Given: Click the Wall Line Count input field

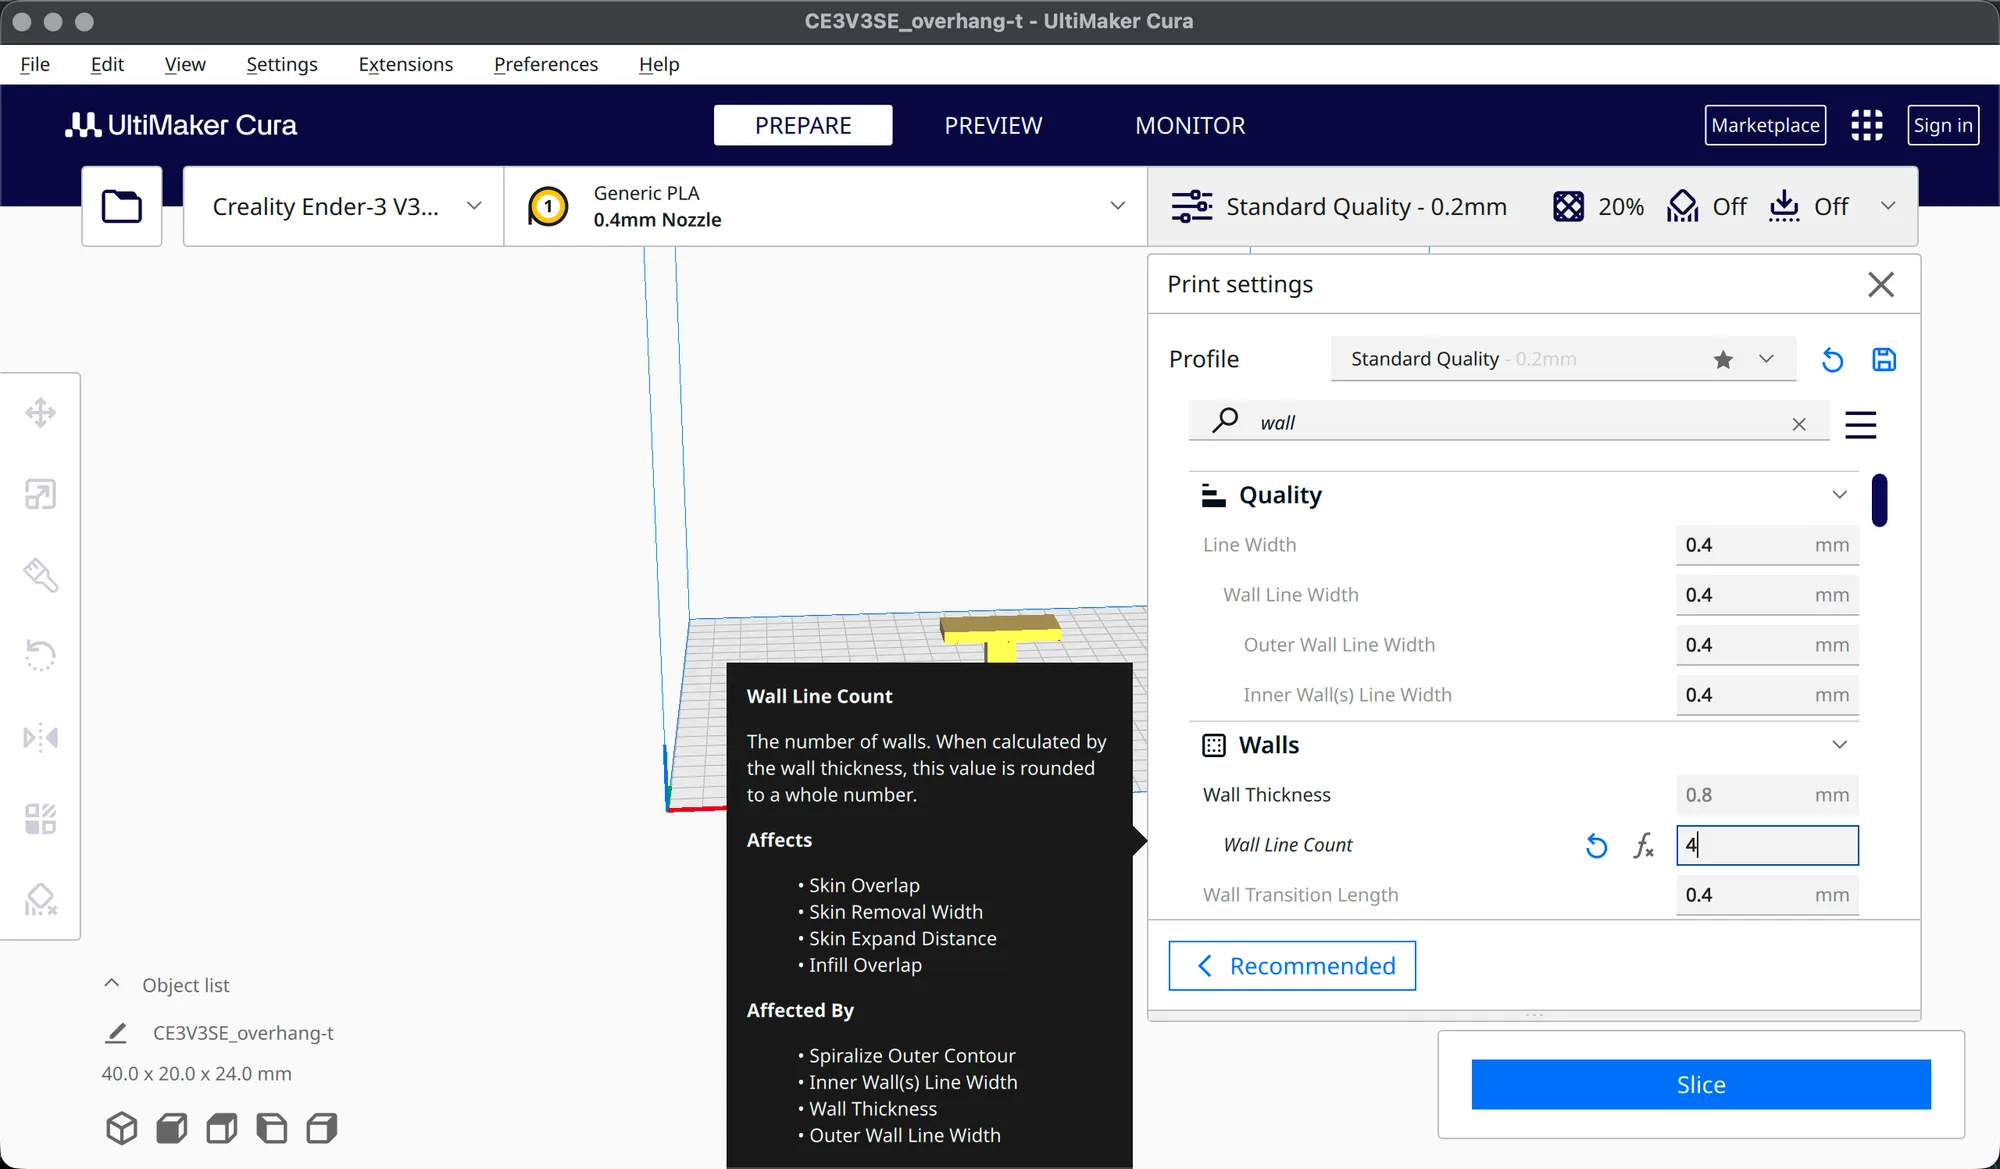Looking at the screenshot, I should point(1767,845).
